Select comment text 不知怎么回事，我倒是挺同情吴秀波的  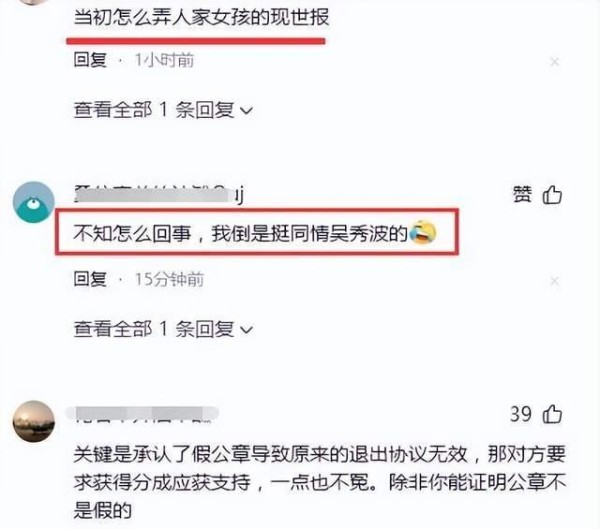point(241,233)
